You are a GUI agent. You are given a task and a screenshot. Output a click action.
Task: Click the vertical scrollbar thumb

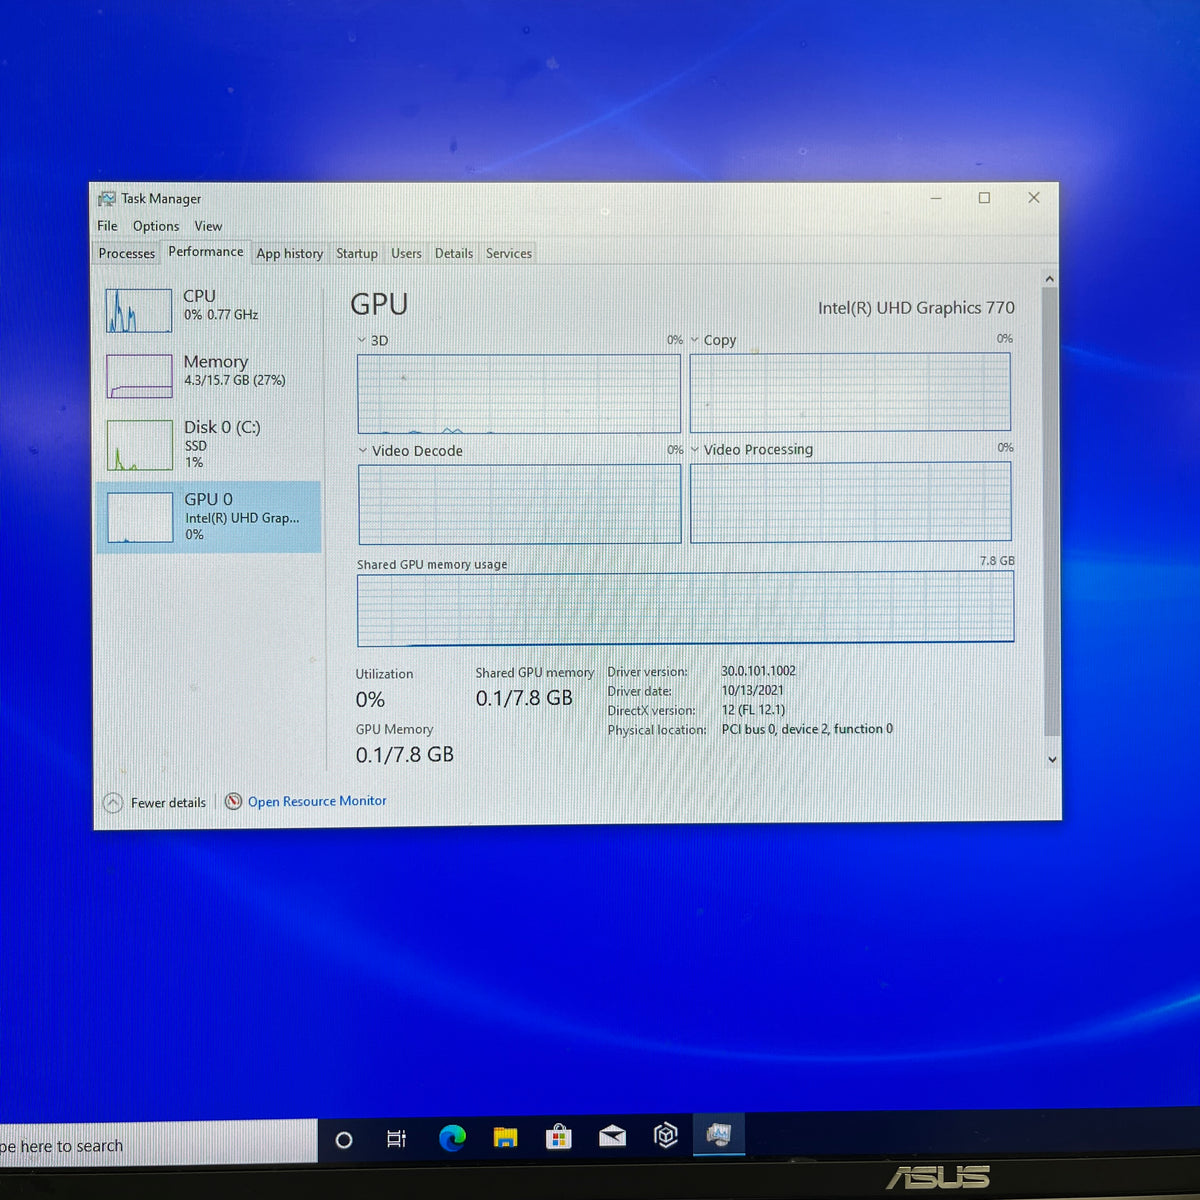point(1050,512)
